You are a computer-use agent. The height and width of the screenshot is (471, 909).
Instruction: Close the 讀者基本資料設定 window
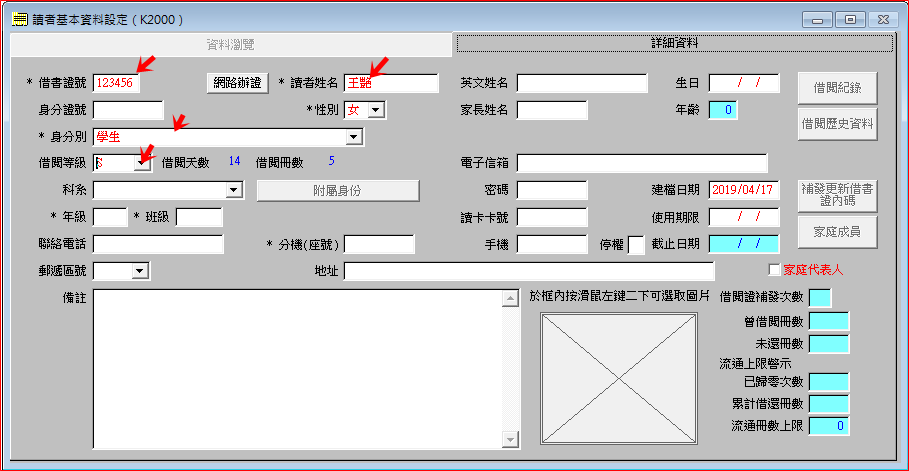point(883,20)
